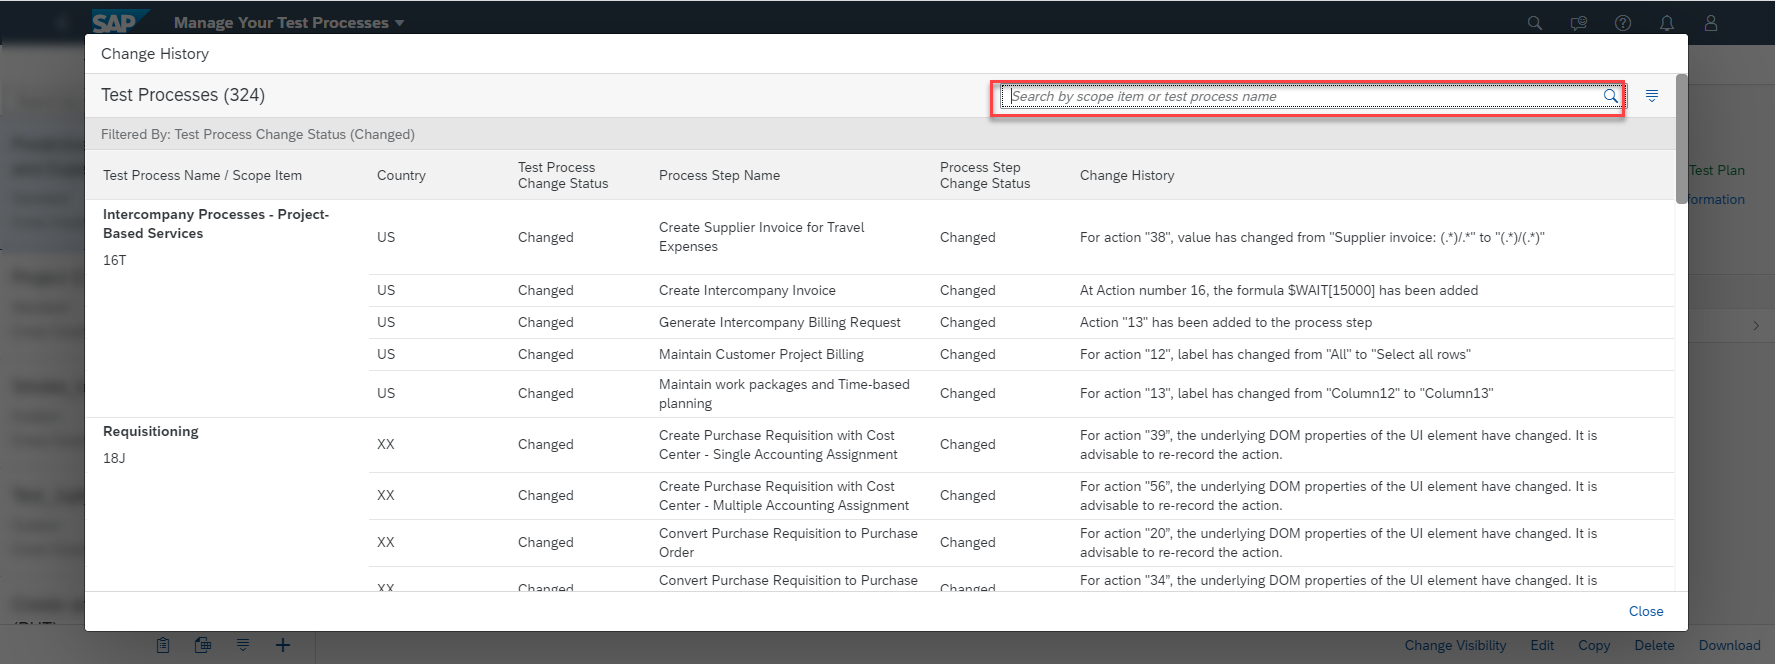
Task: Click the action "38" Supplier invoice change text
Action: coord(1312,237)
